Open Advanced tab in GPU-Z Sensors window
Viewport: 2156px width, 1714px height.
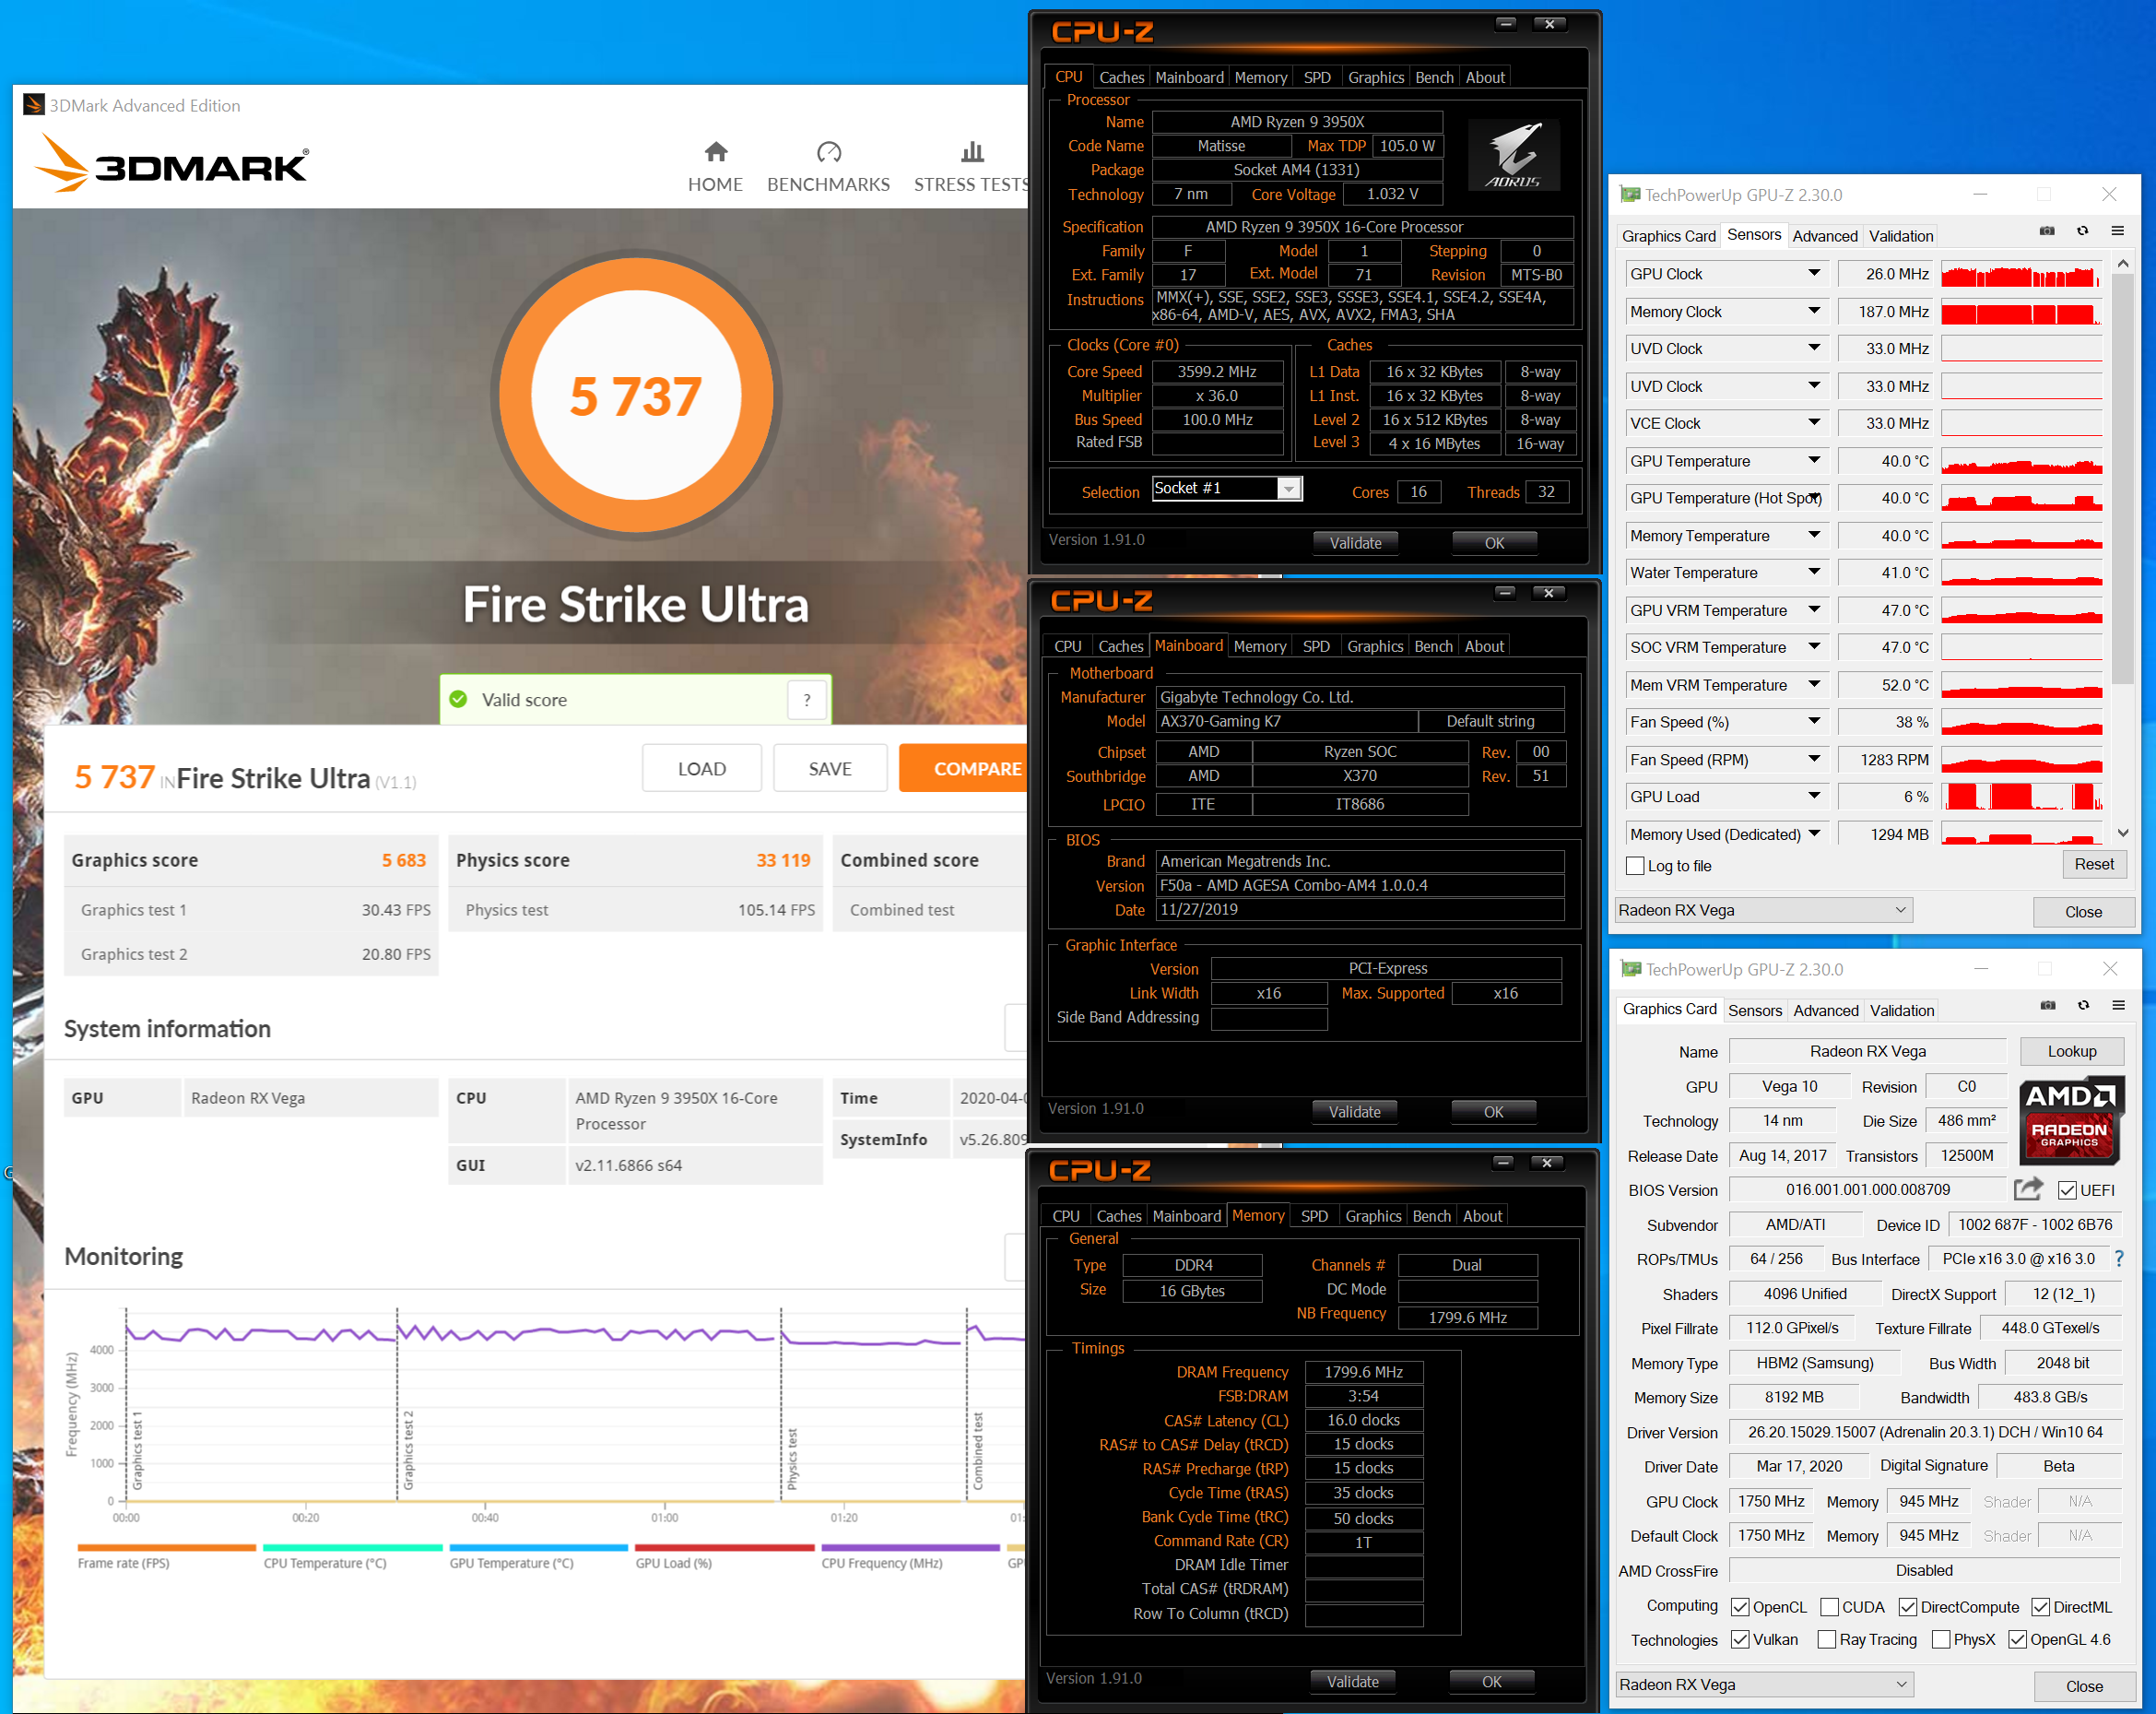(x=1825, y=236)
